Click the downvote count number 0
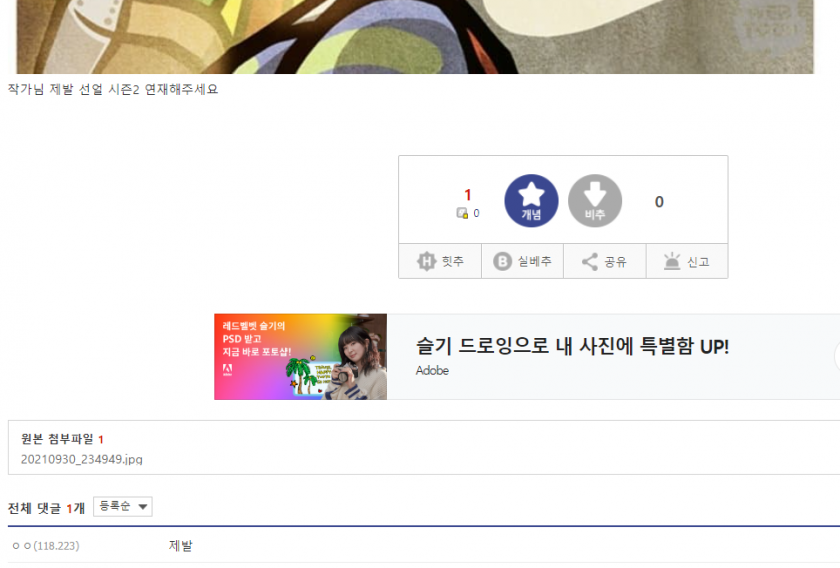The height and width of the screenshot is (568, 840). (x=659, y=201)
